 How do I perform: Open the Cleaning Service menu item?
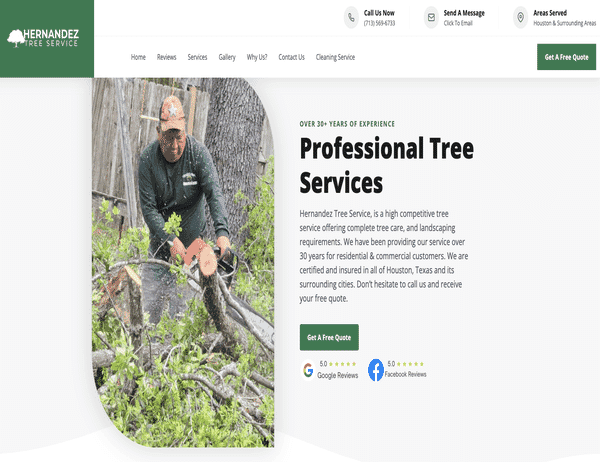tap(335, 57)
